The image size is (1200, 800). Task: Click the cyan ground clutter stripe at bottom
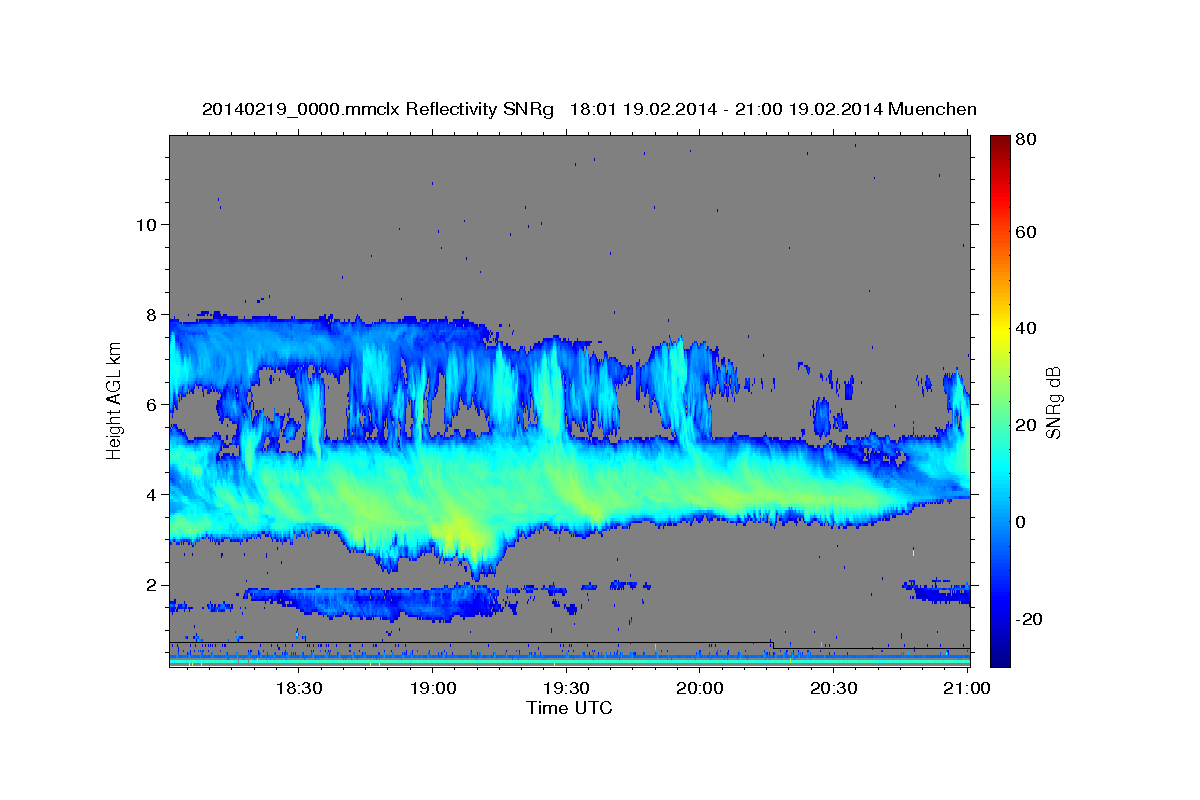[x=570, y=660]
